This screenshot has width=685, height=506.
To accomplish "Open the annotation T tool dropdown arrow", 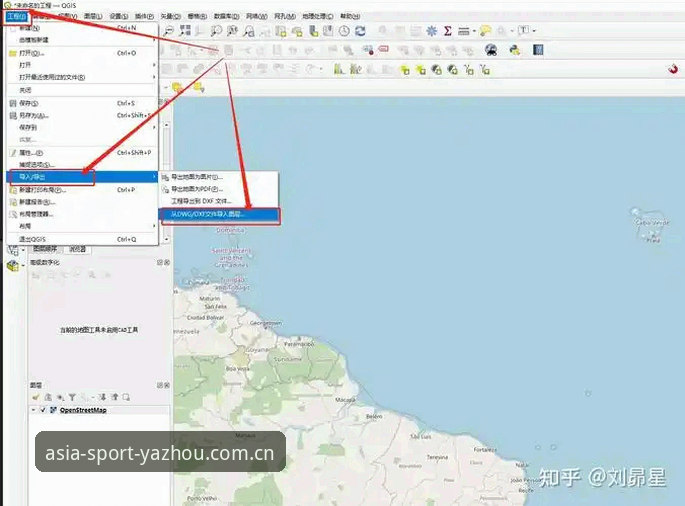I will (534, 31).
